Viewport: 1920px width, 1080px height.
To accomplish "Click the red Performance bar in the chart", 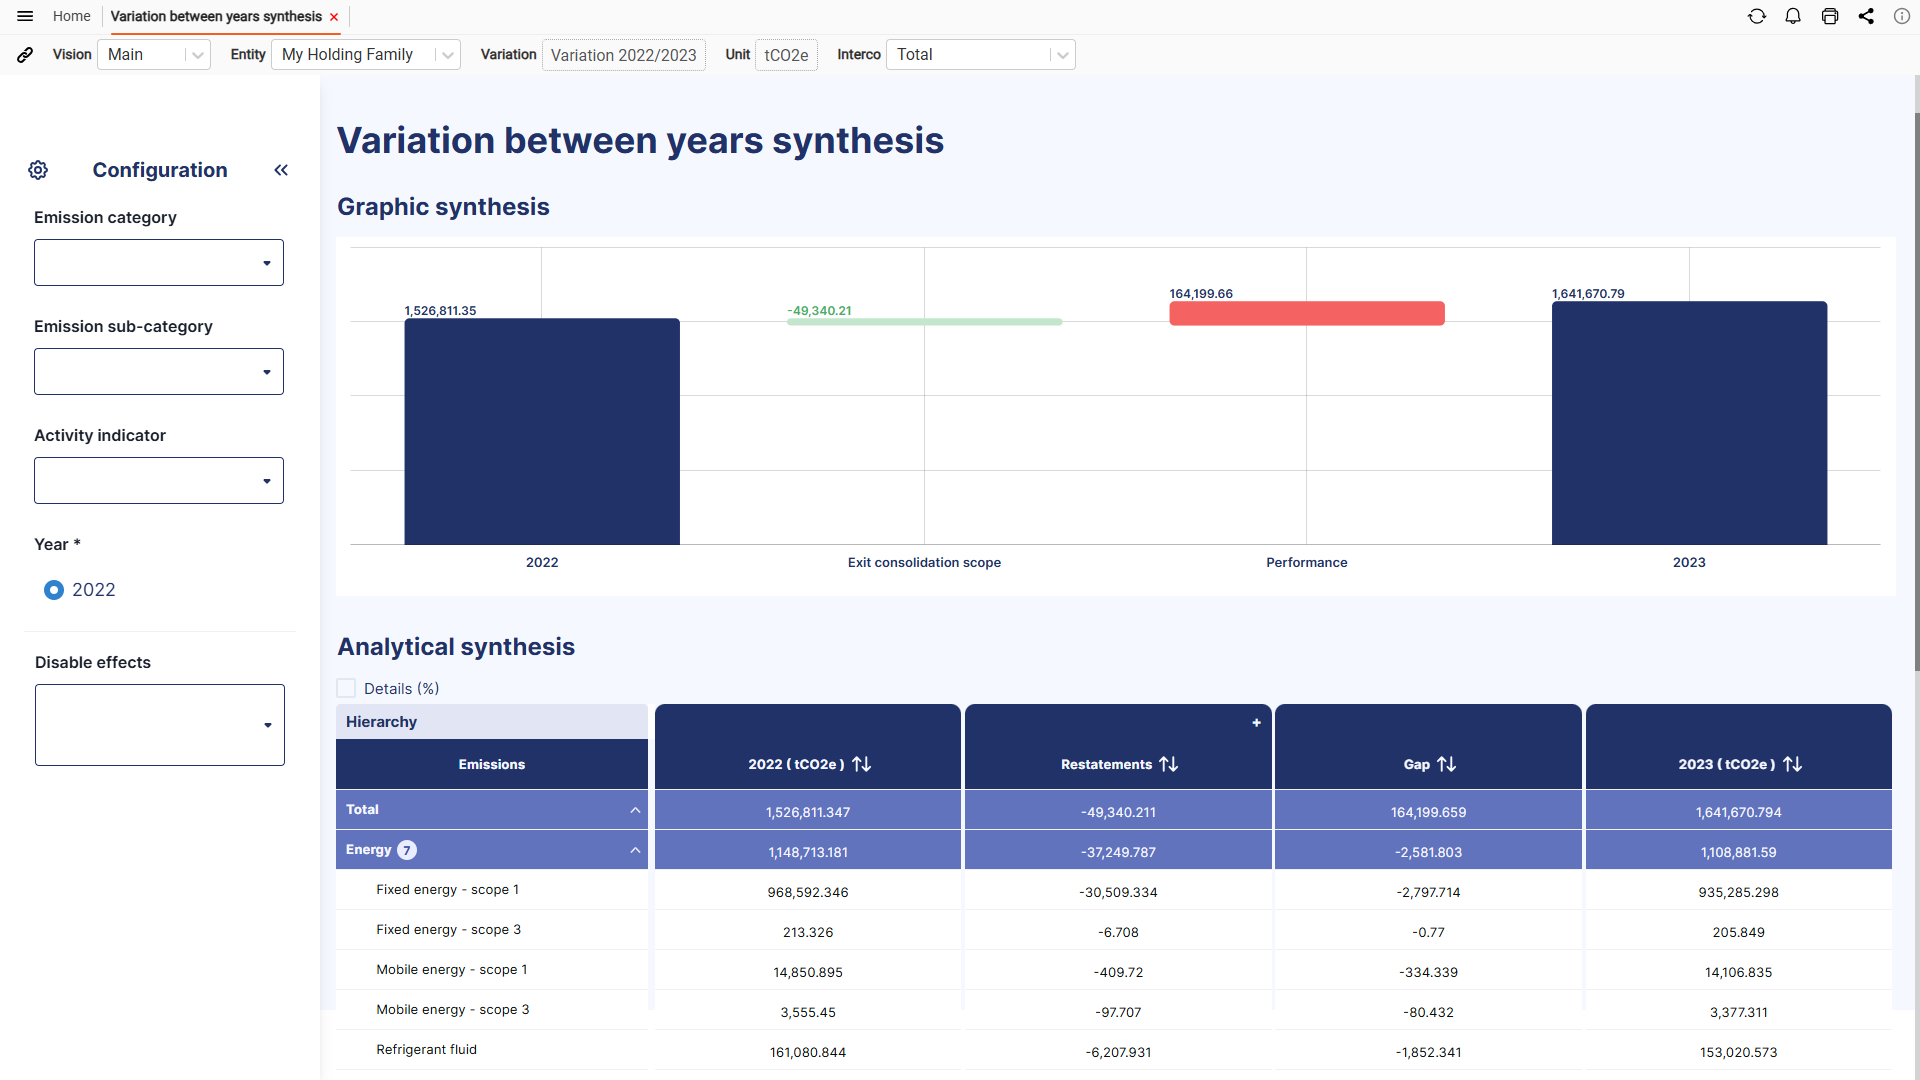I will pyautogui.click(x=1306, y=313).
